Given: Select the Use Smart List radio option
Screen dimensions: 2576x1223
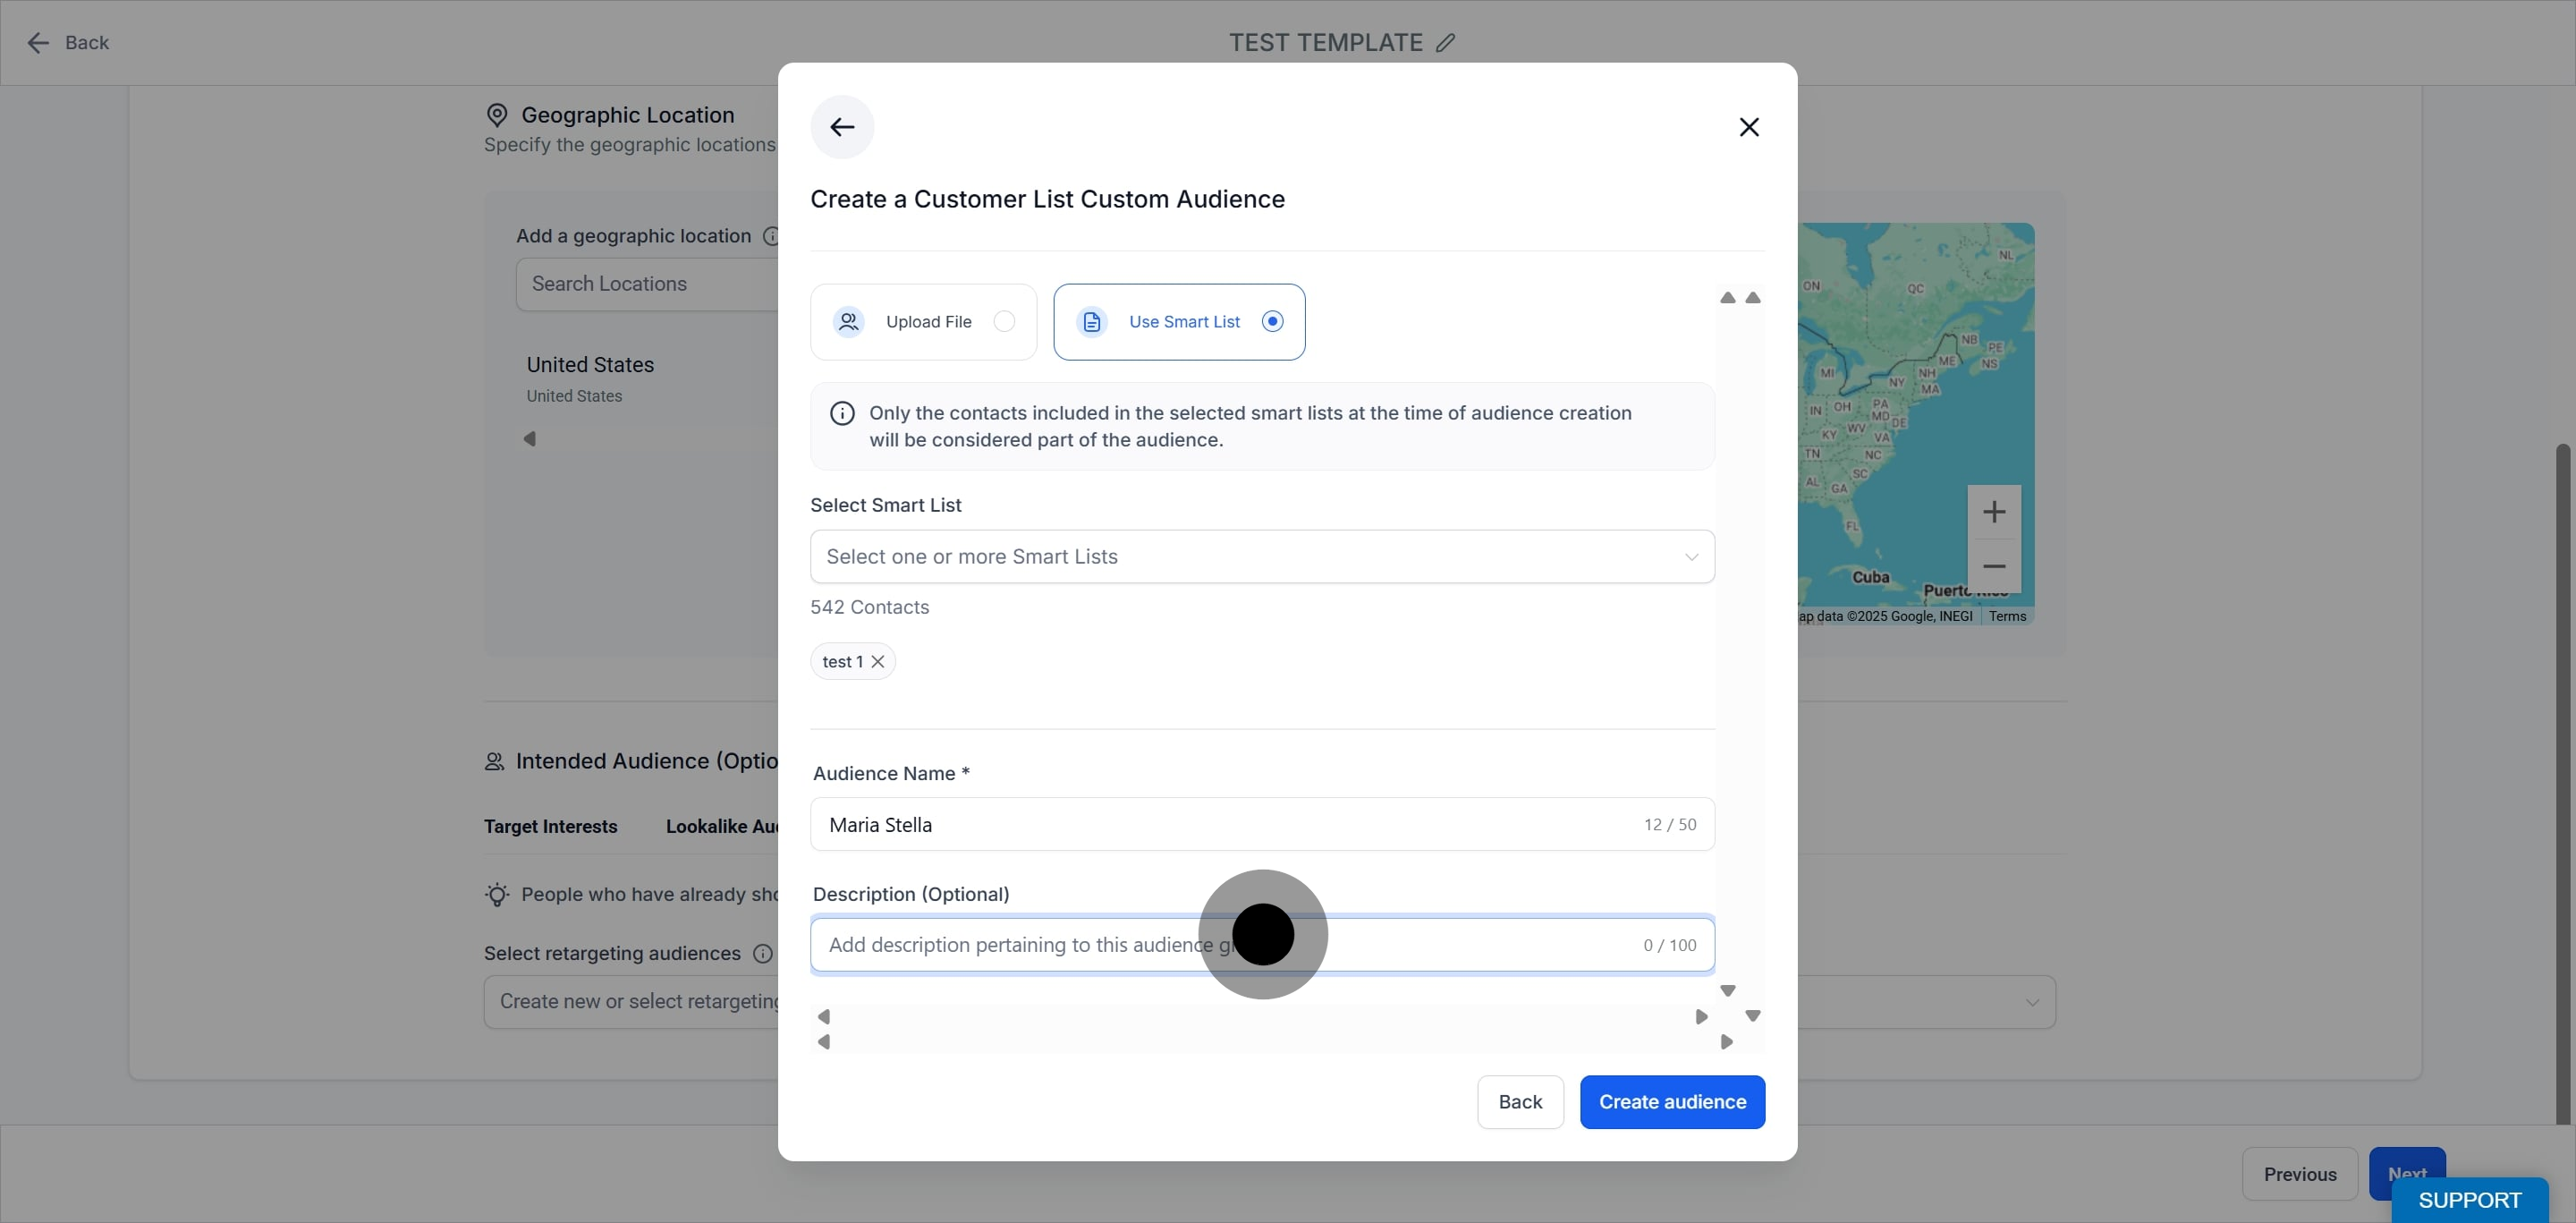Looking at the screenshot, I should (1272, 321).
